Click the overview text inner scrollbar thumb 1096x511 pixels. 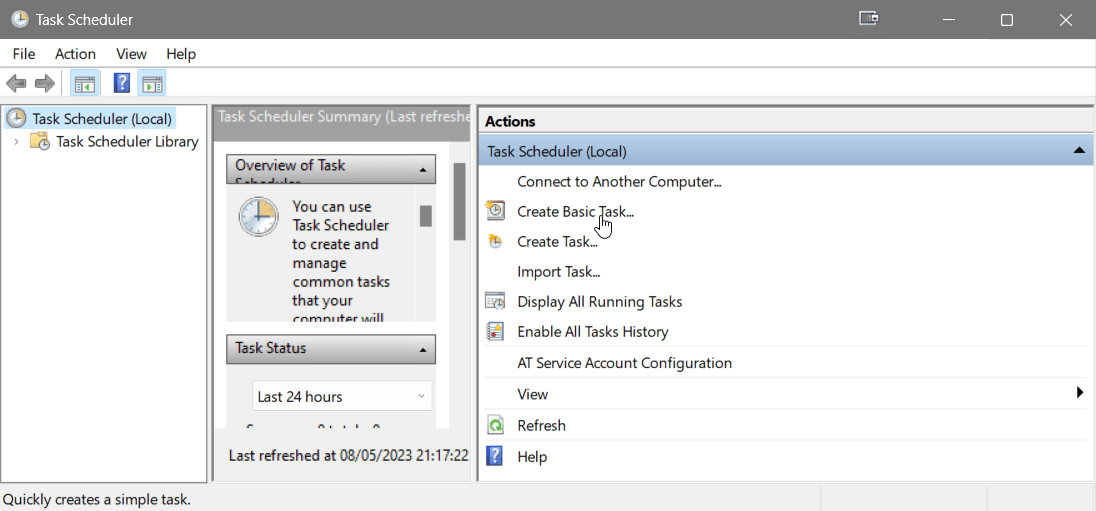pos(426,215)
